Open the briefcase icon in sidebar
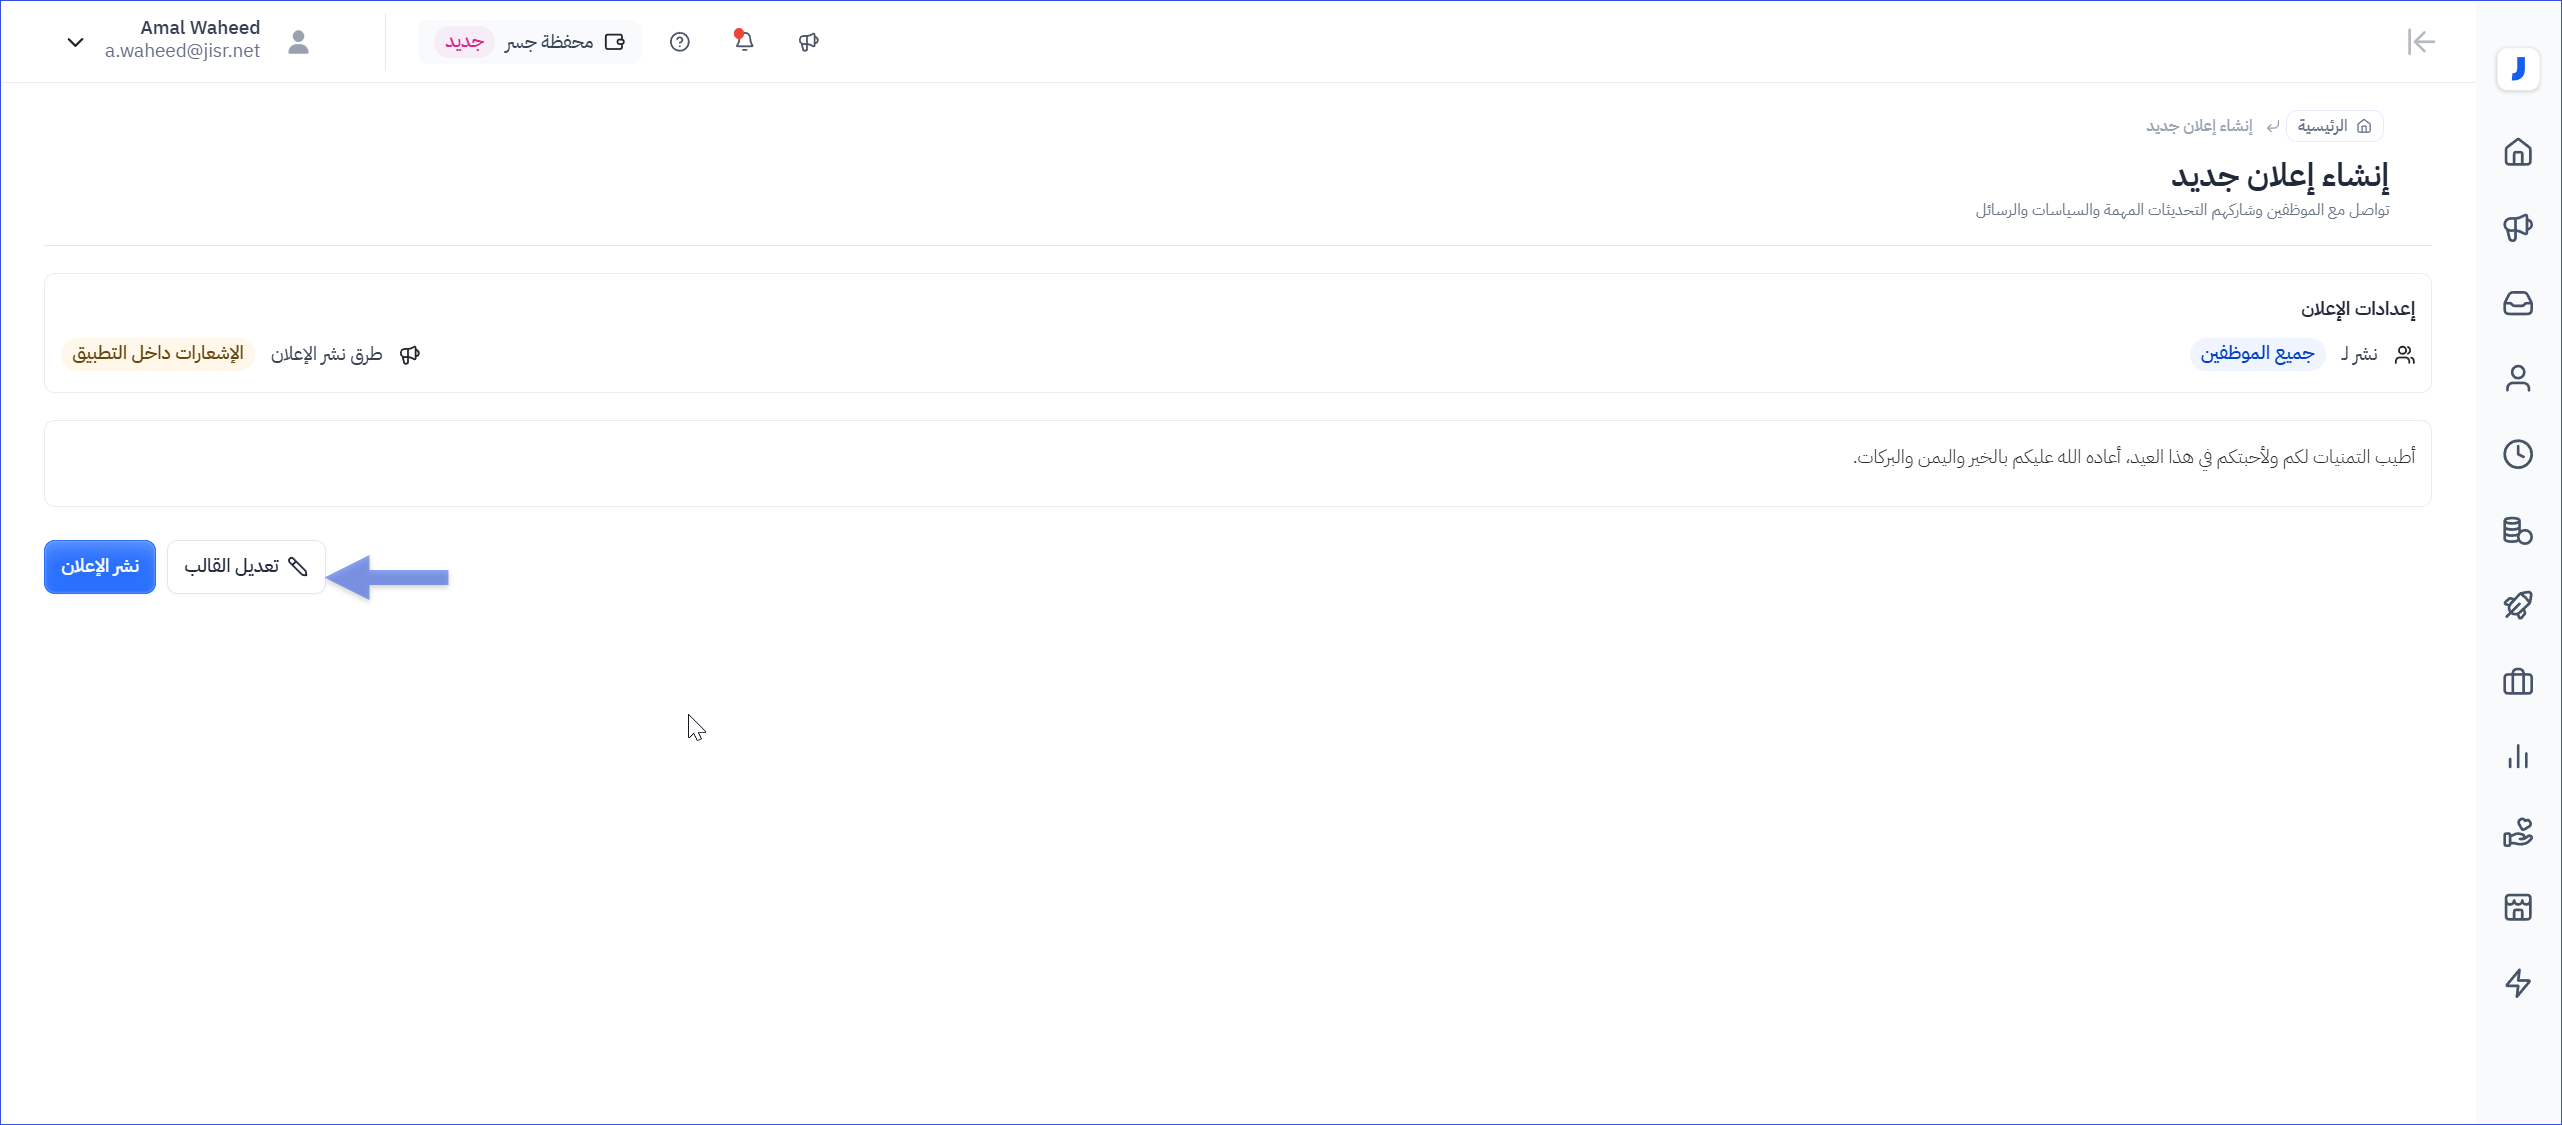 tap(2517, 682)
